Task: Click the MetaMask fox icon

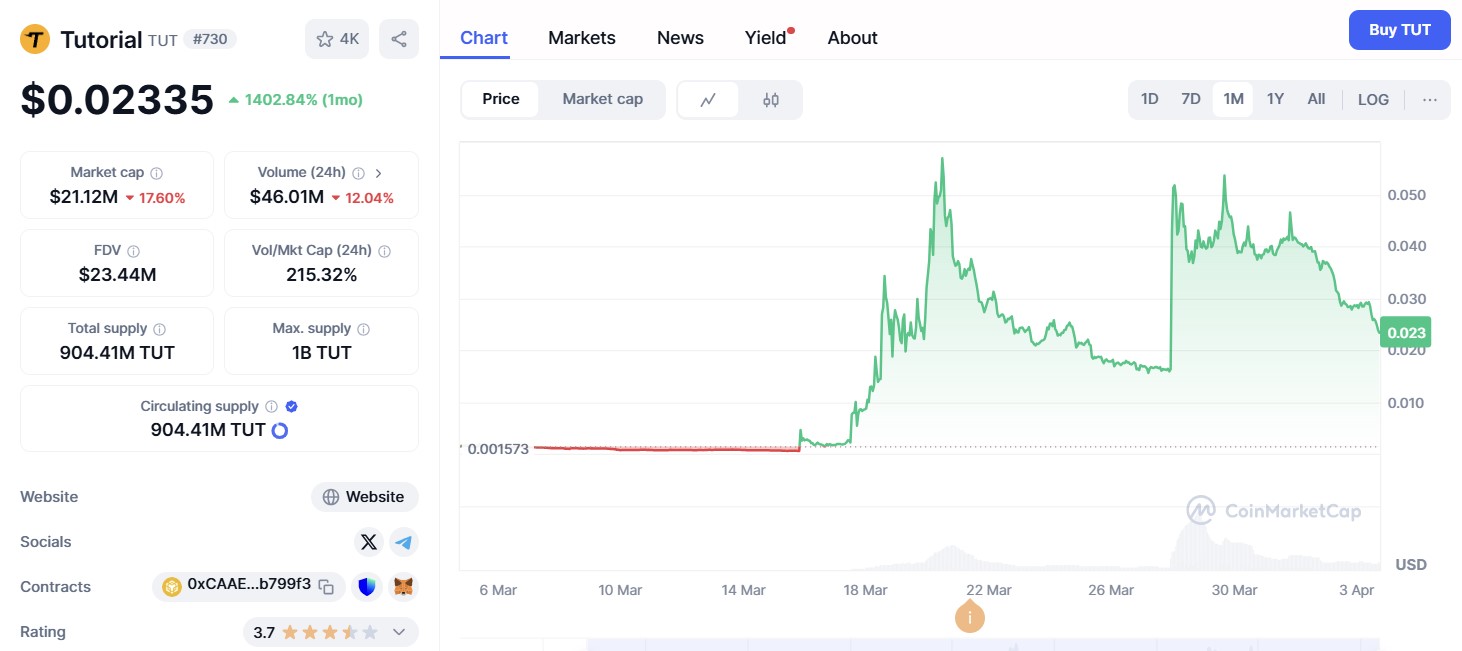Action: 404,587
